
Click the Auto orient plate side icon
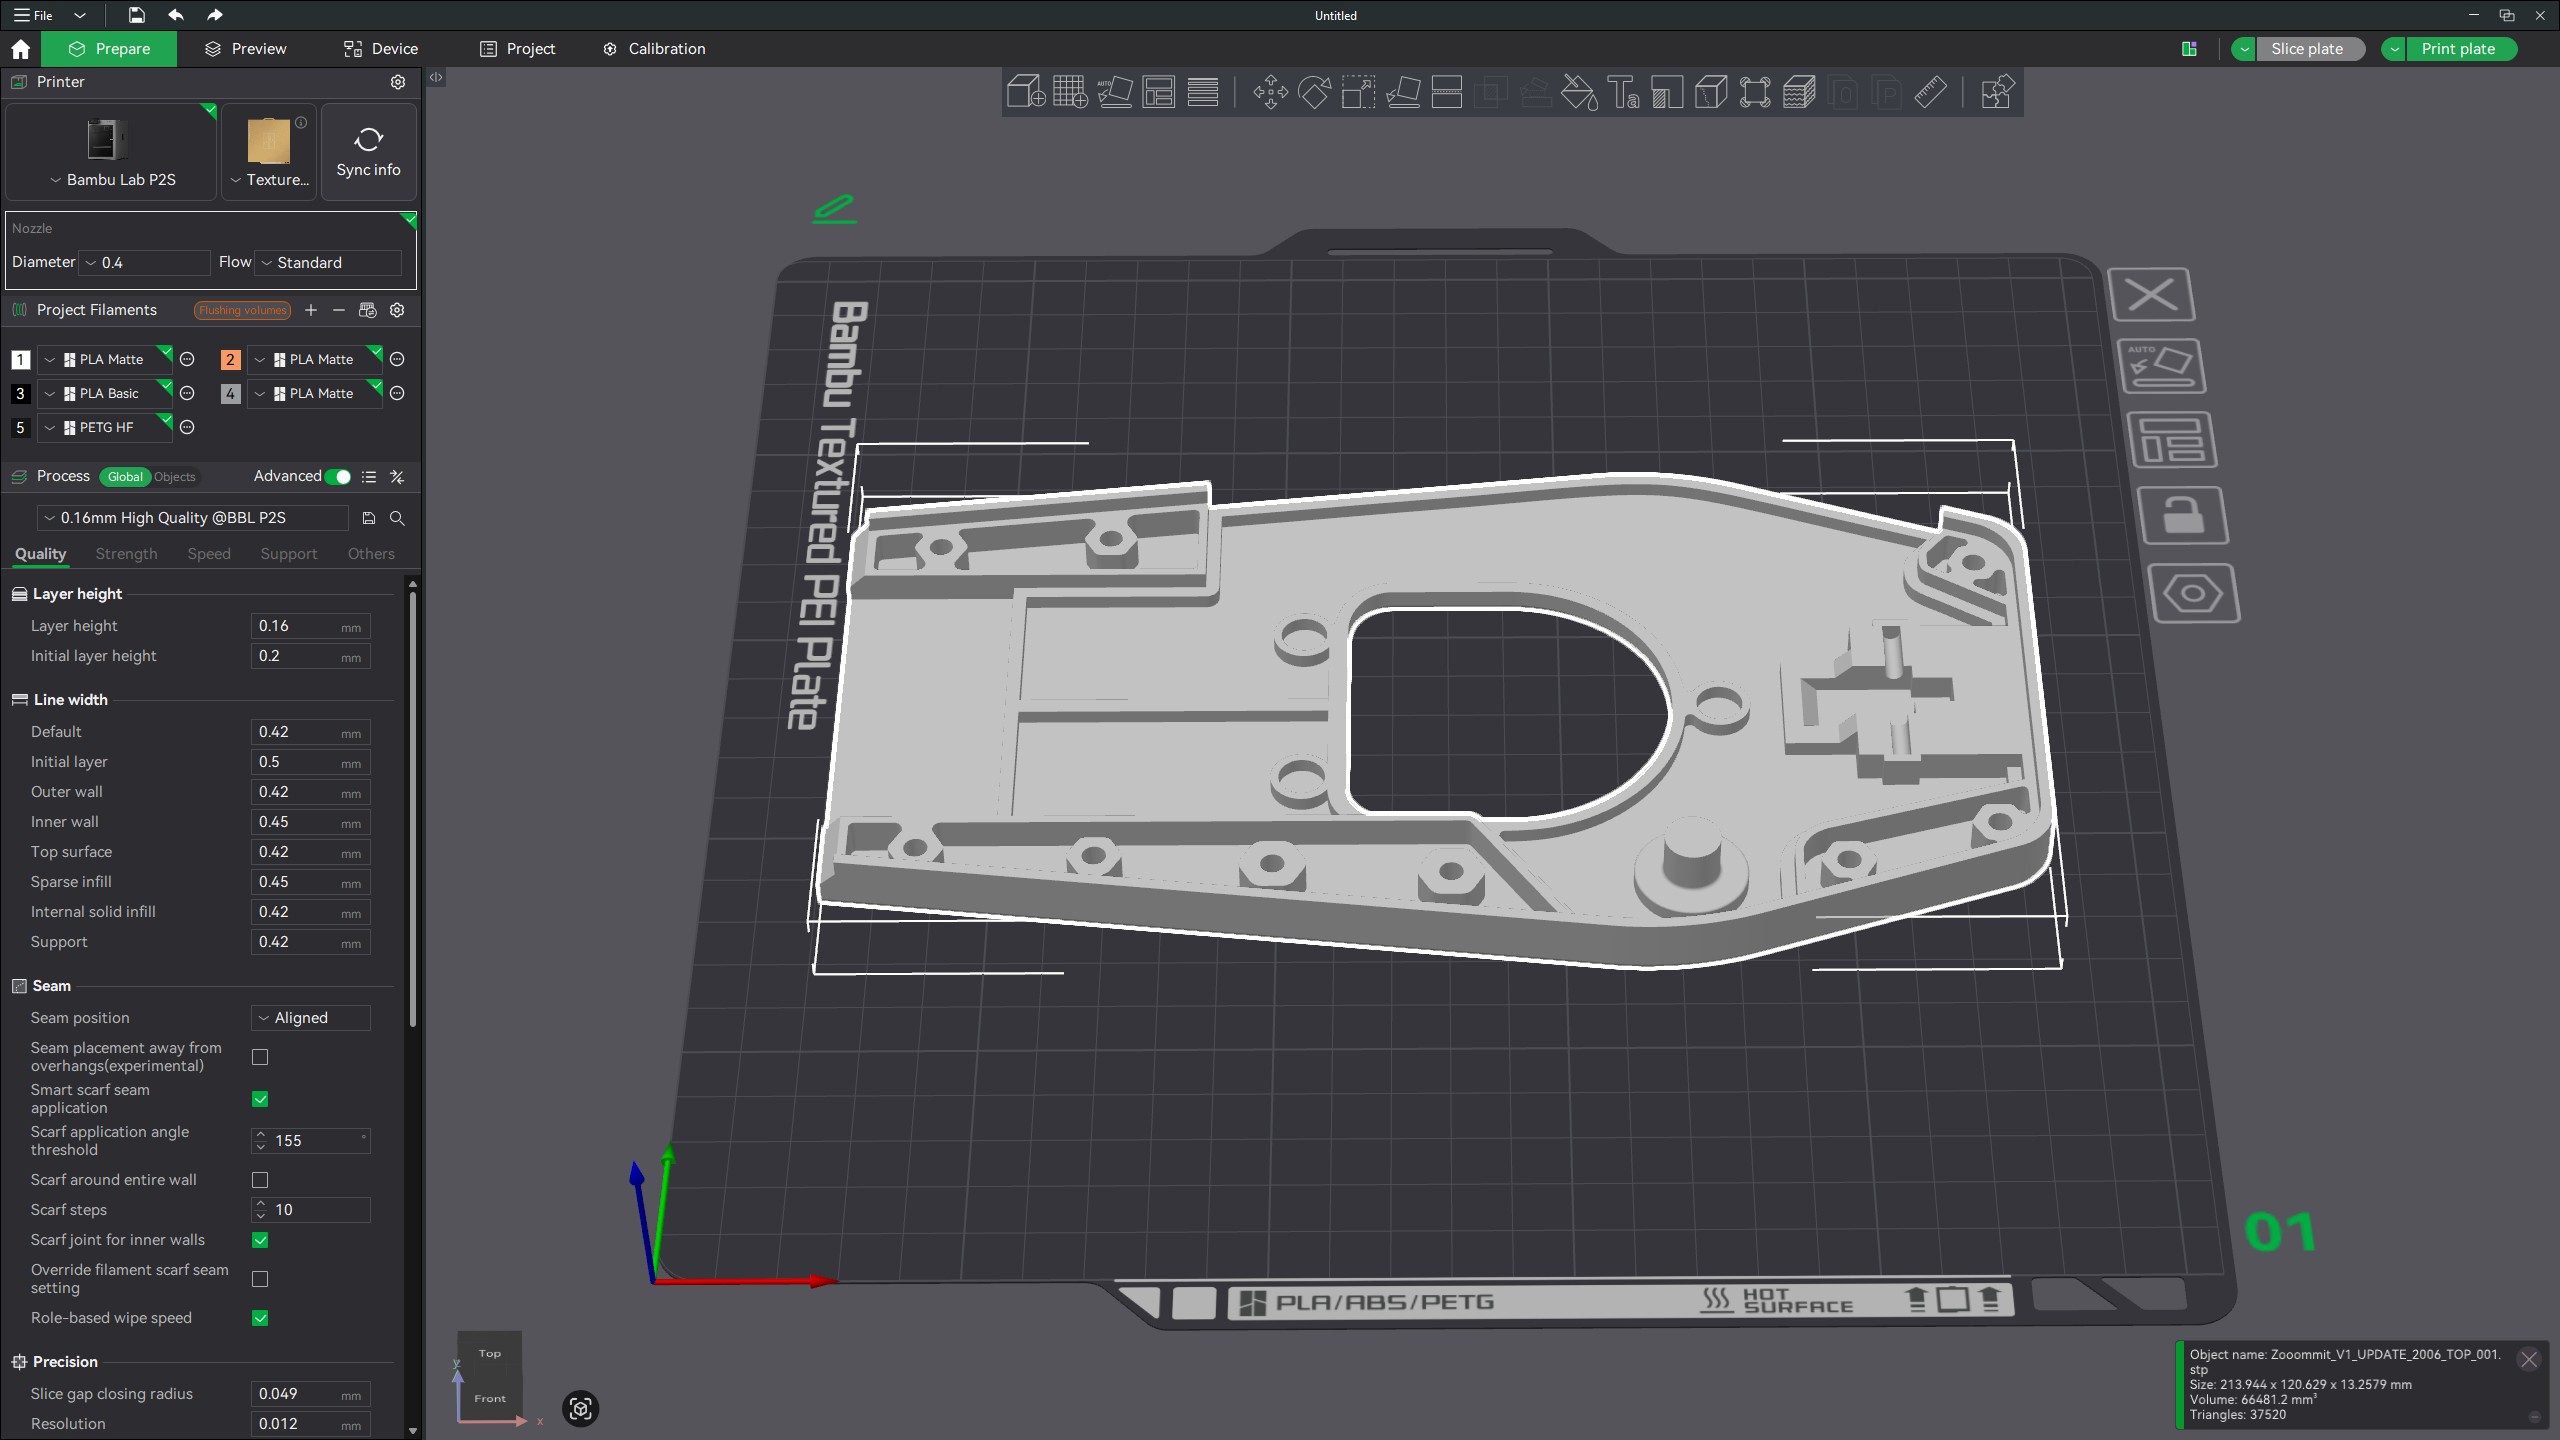(2161, 366)
